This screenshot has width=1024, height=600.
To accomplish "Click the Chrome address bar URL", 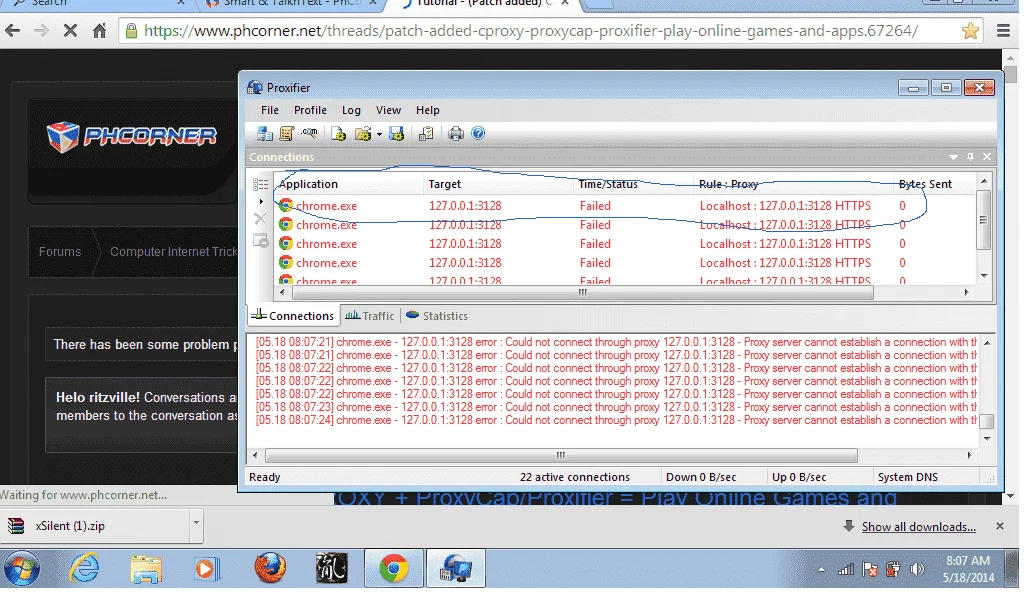I will (x=531, y=31).
